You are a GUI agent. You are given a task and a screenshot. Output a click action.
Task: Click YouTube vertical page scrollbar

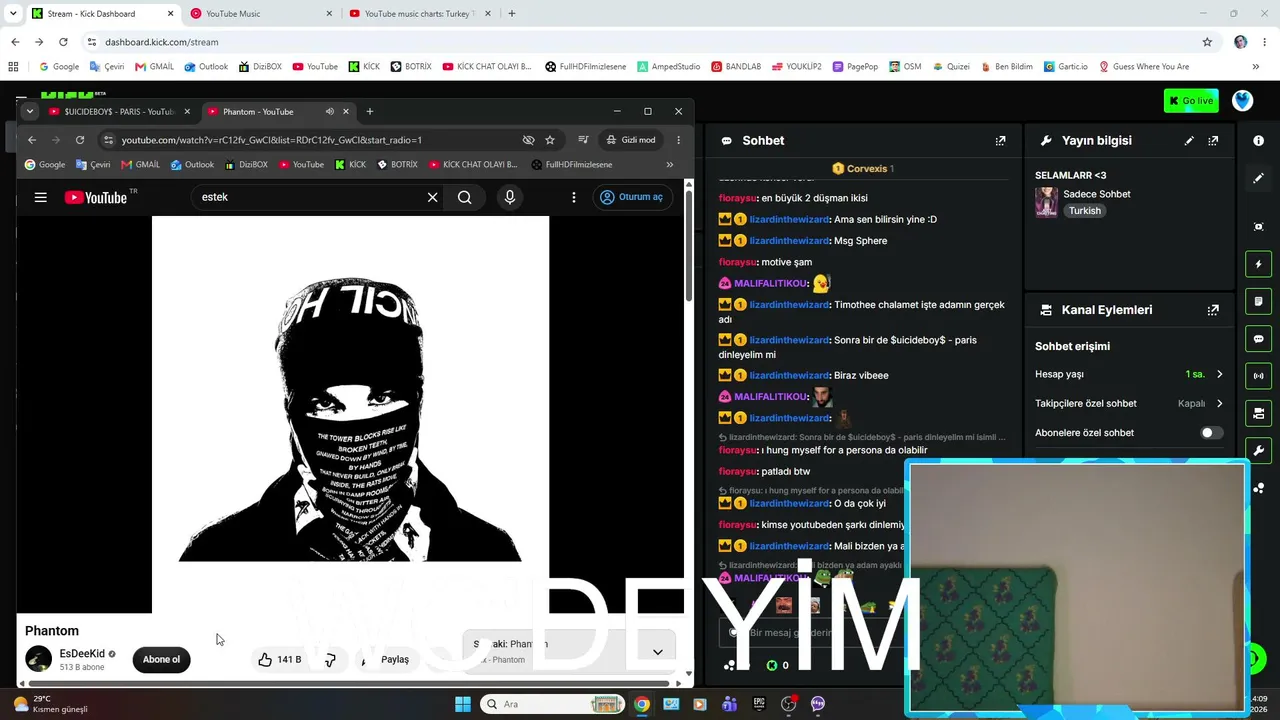coord(688,245)
